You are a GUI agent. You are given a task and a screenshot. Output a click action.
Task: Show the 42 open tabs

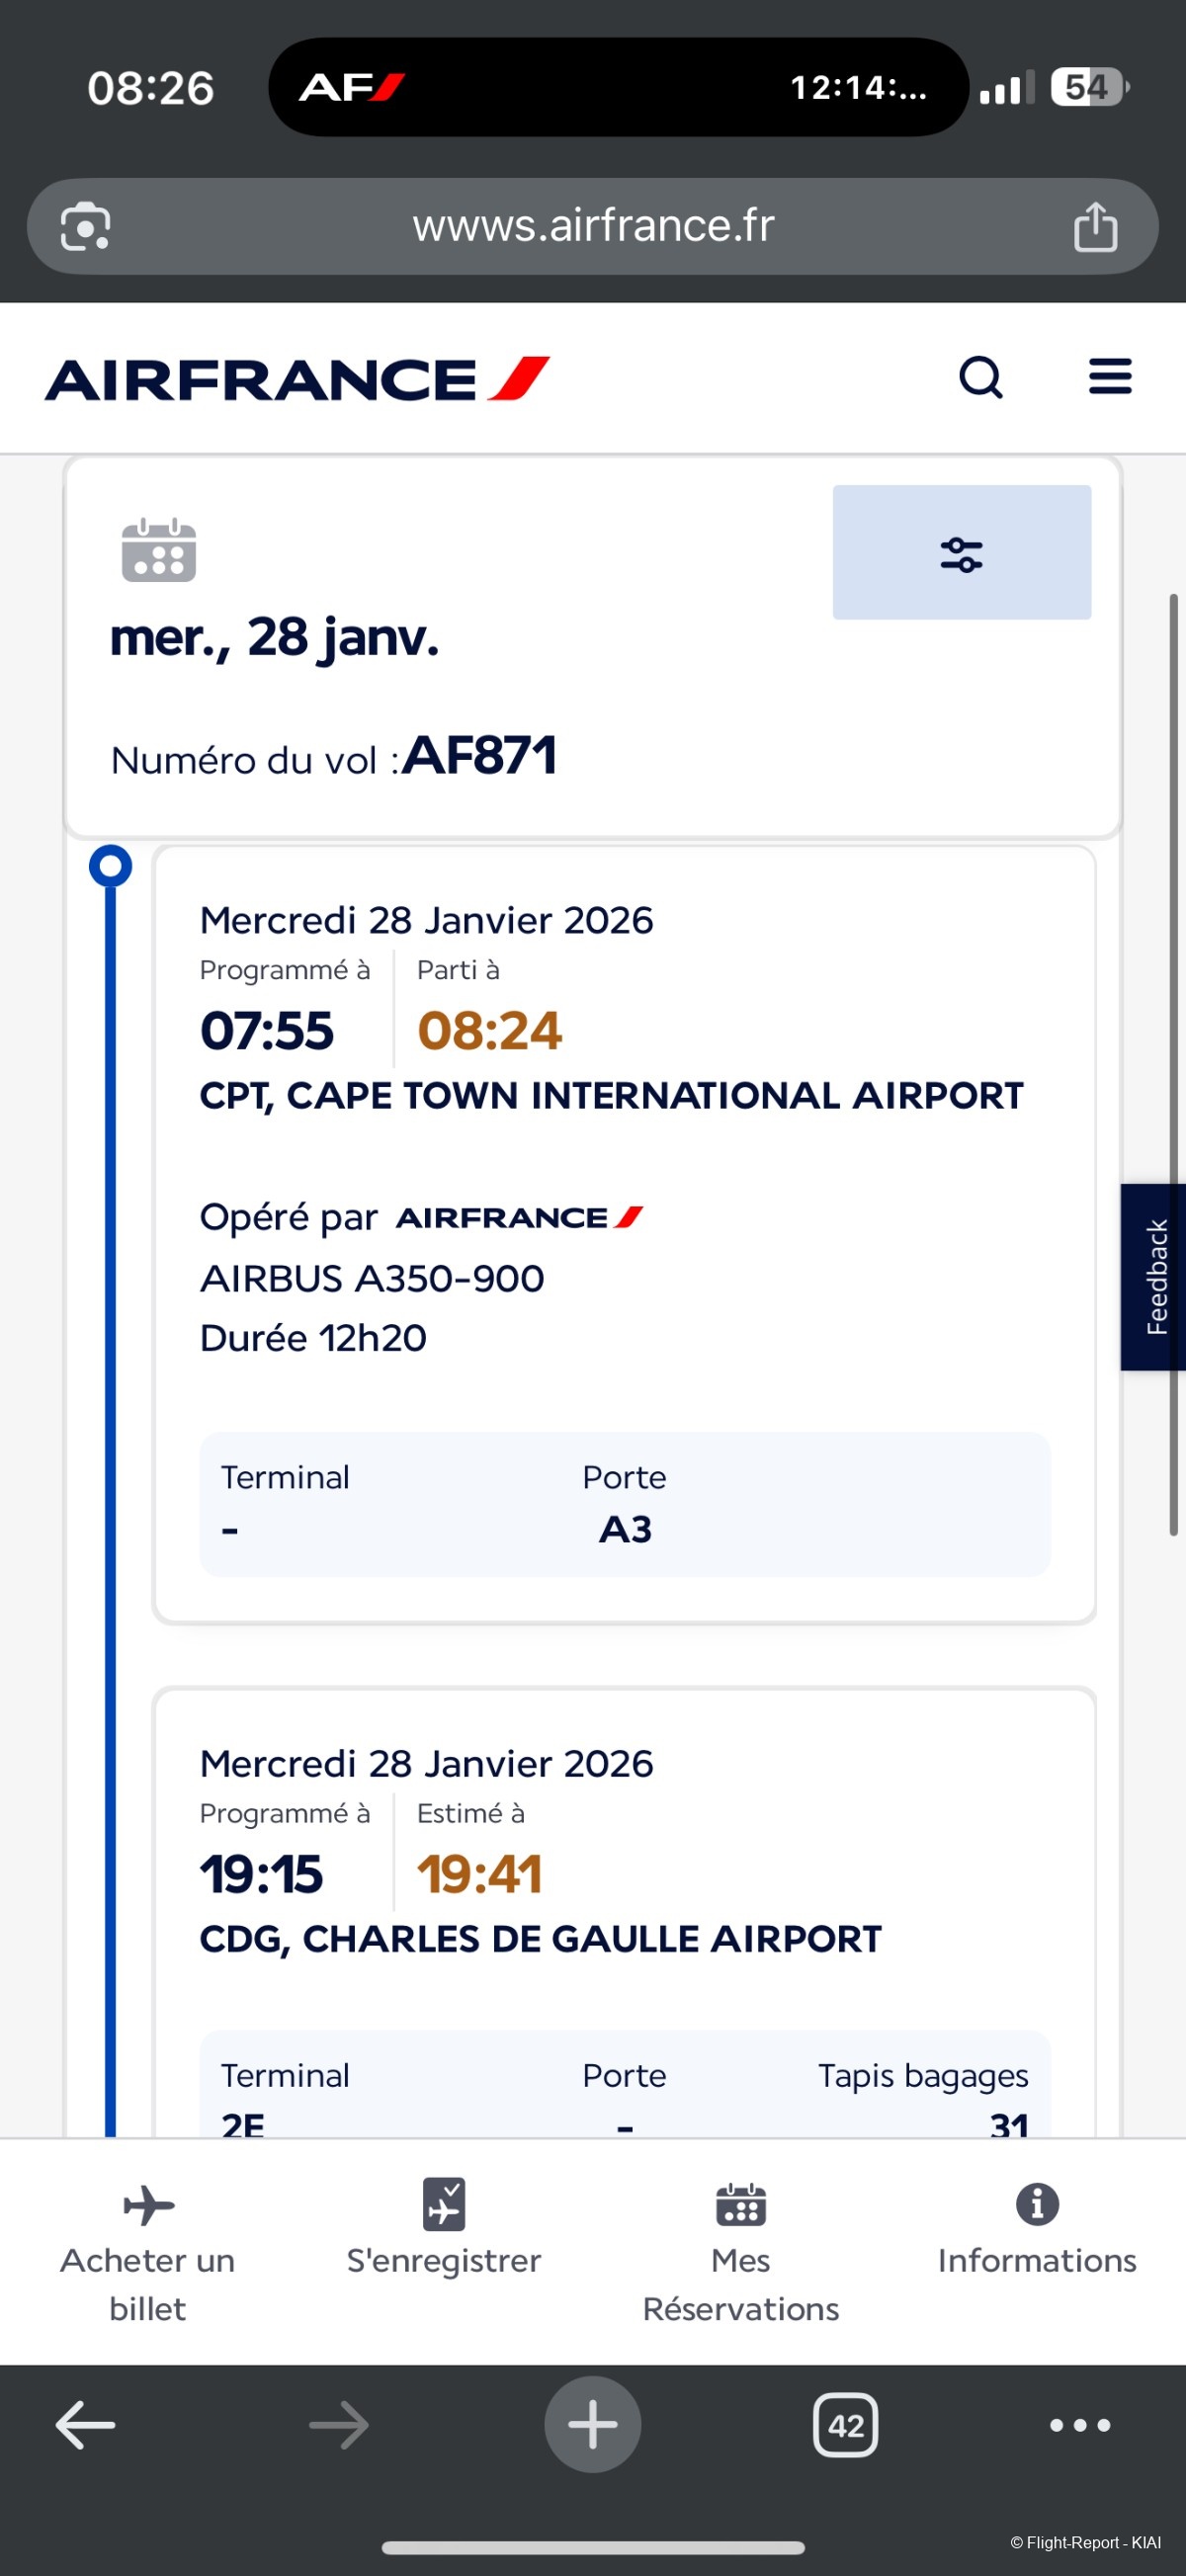coord(846,2425)
